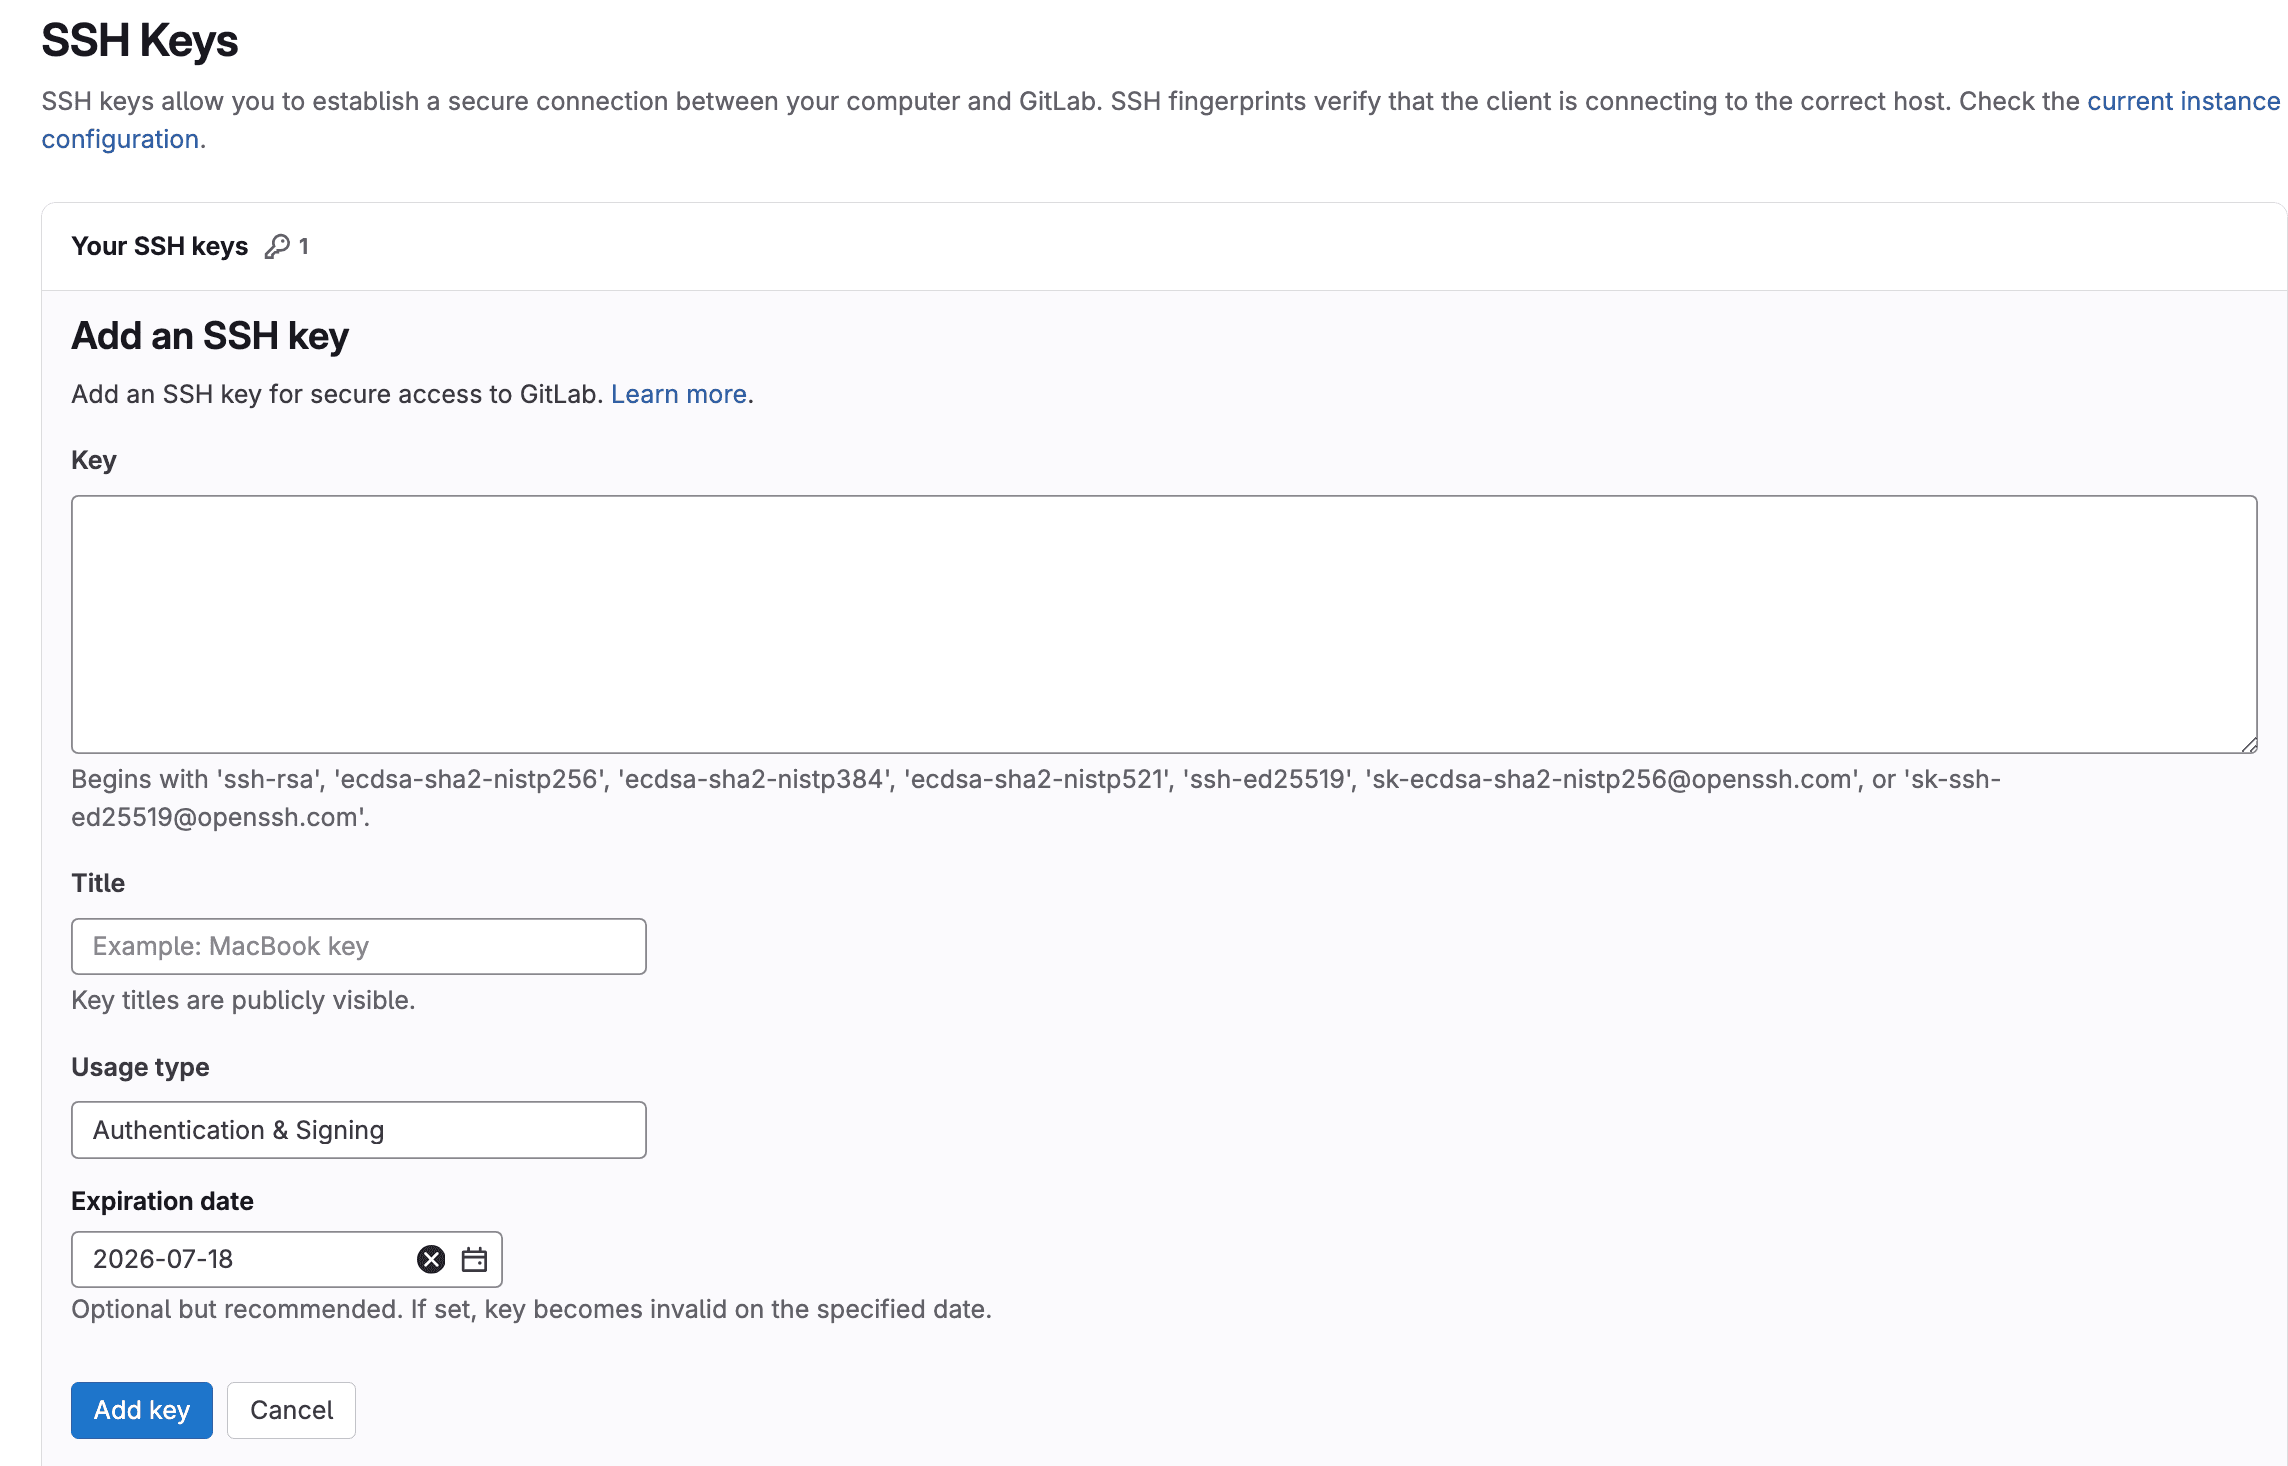Click the Title field with MacBook key placeholder
This screenshot has width=2288, height=1466.
tap(358, 945)
